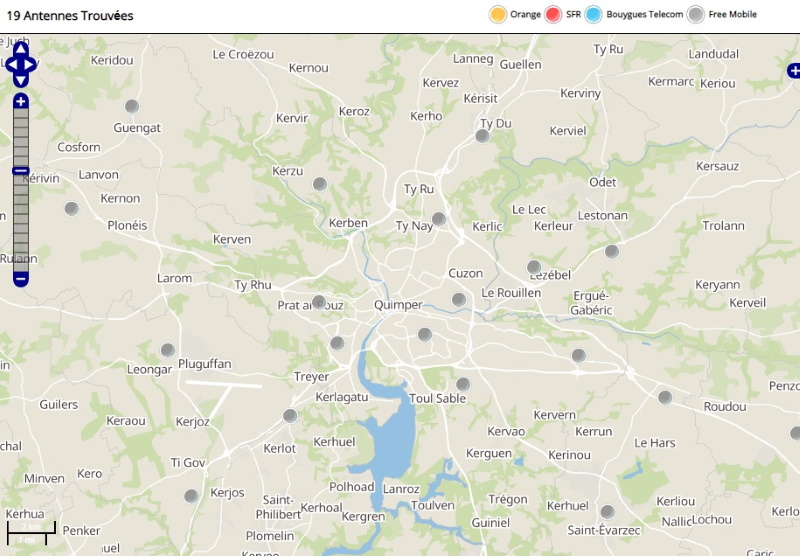Click the antenna marker above Guengat
The image size is (800, 556).
pyautogui.click(x=131, y=107)
